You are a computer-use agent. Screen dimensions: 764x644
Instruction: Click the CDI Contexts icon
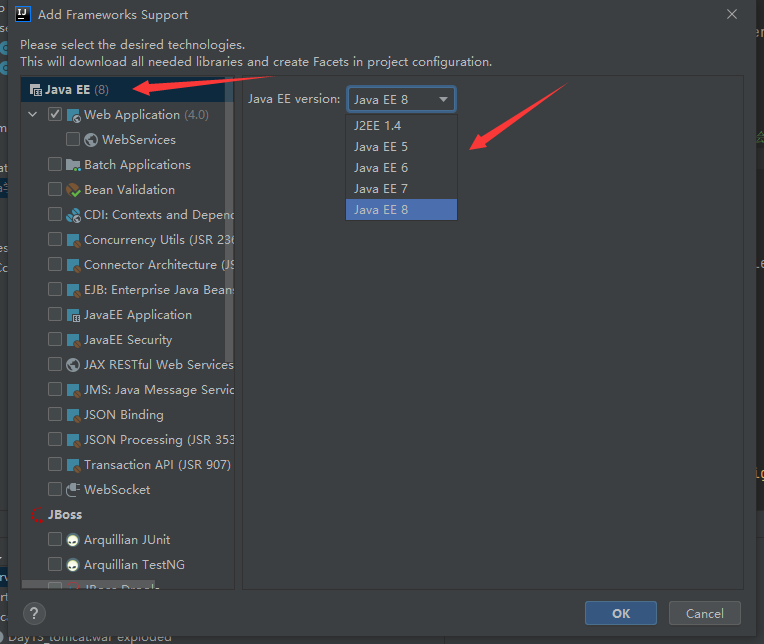73,215
